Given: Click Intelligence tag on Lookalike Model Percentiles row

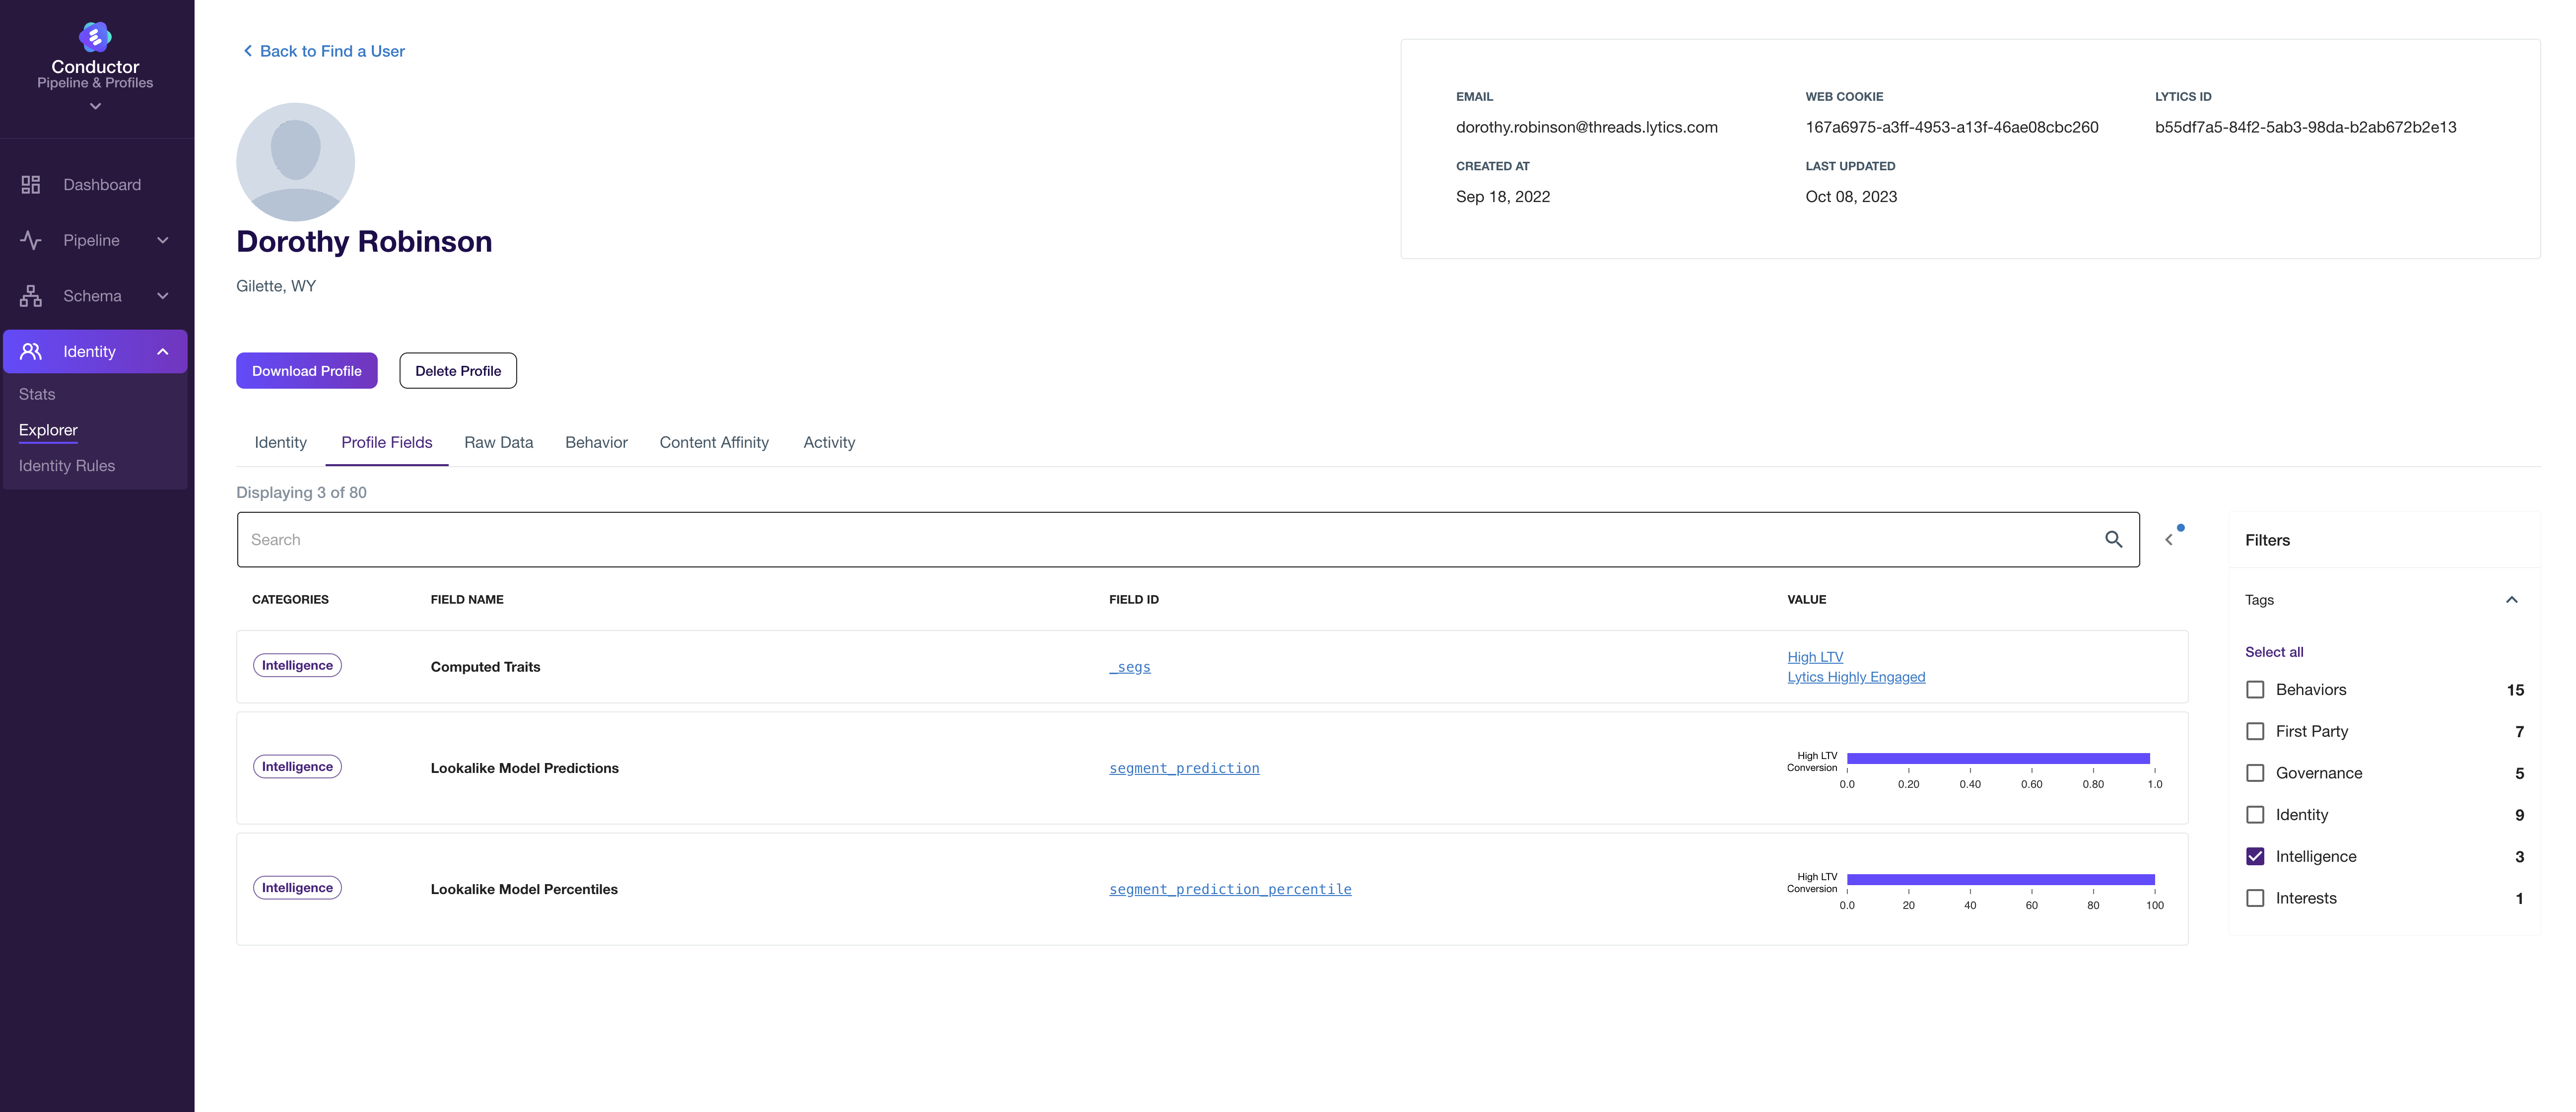Looking at the screenshot, I should click(297, 887).
